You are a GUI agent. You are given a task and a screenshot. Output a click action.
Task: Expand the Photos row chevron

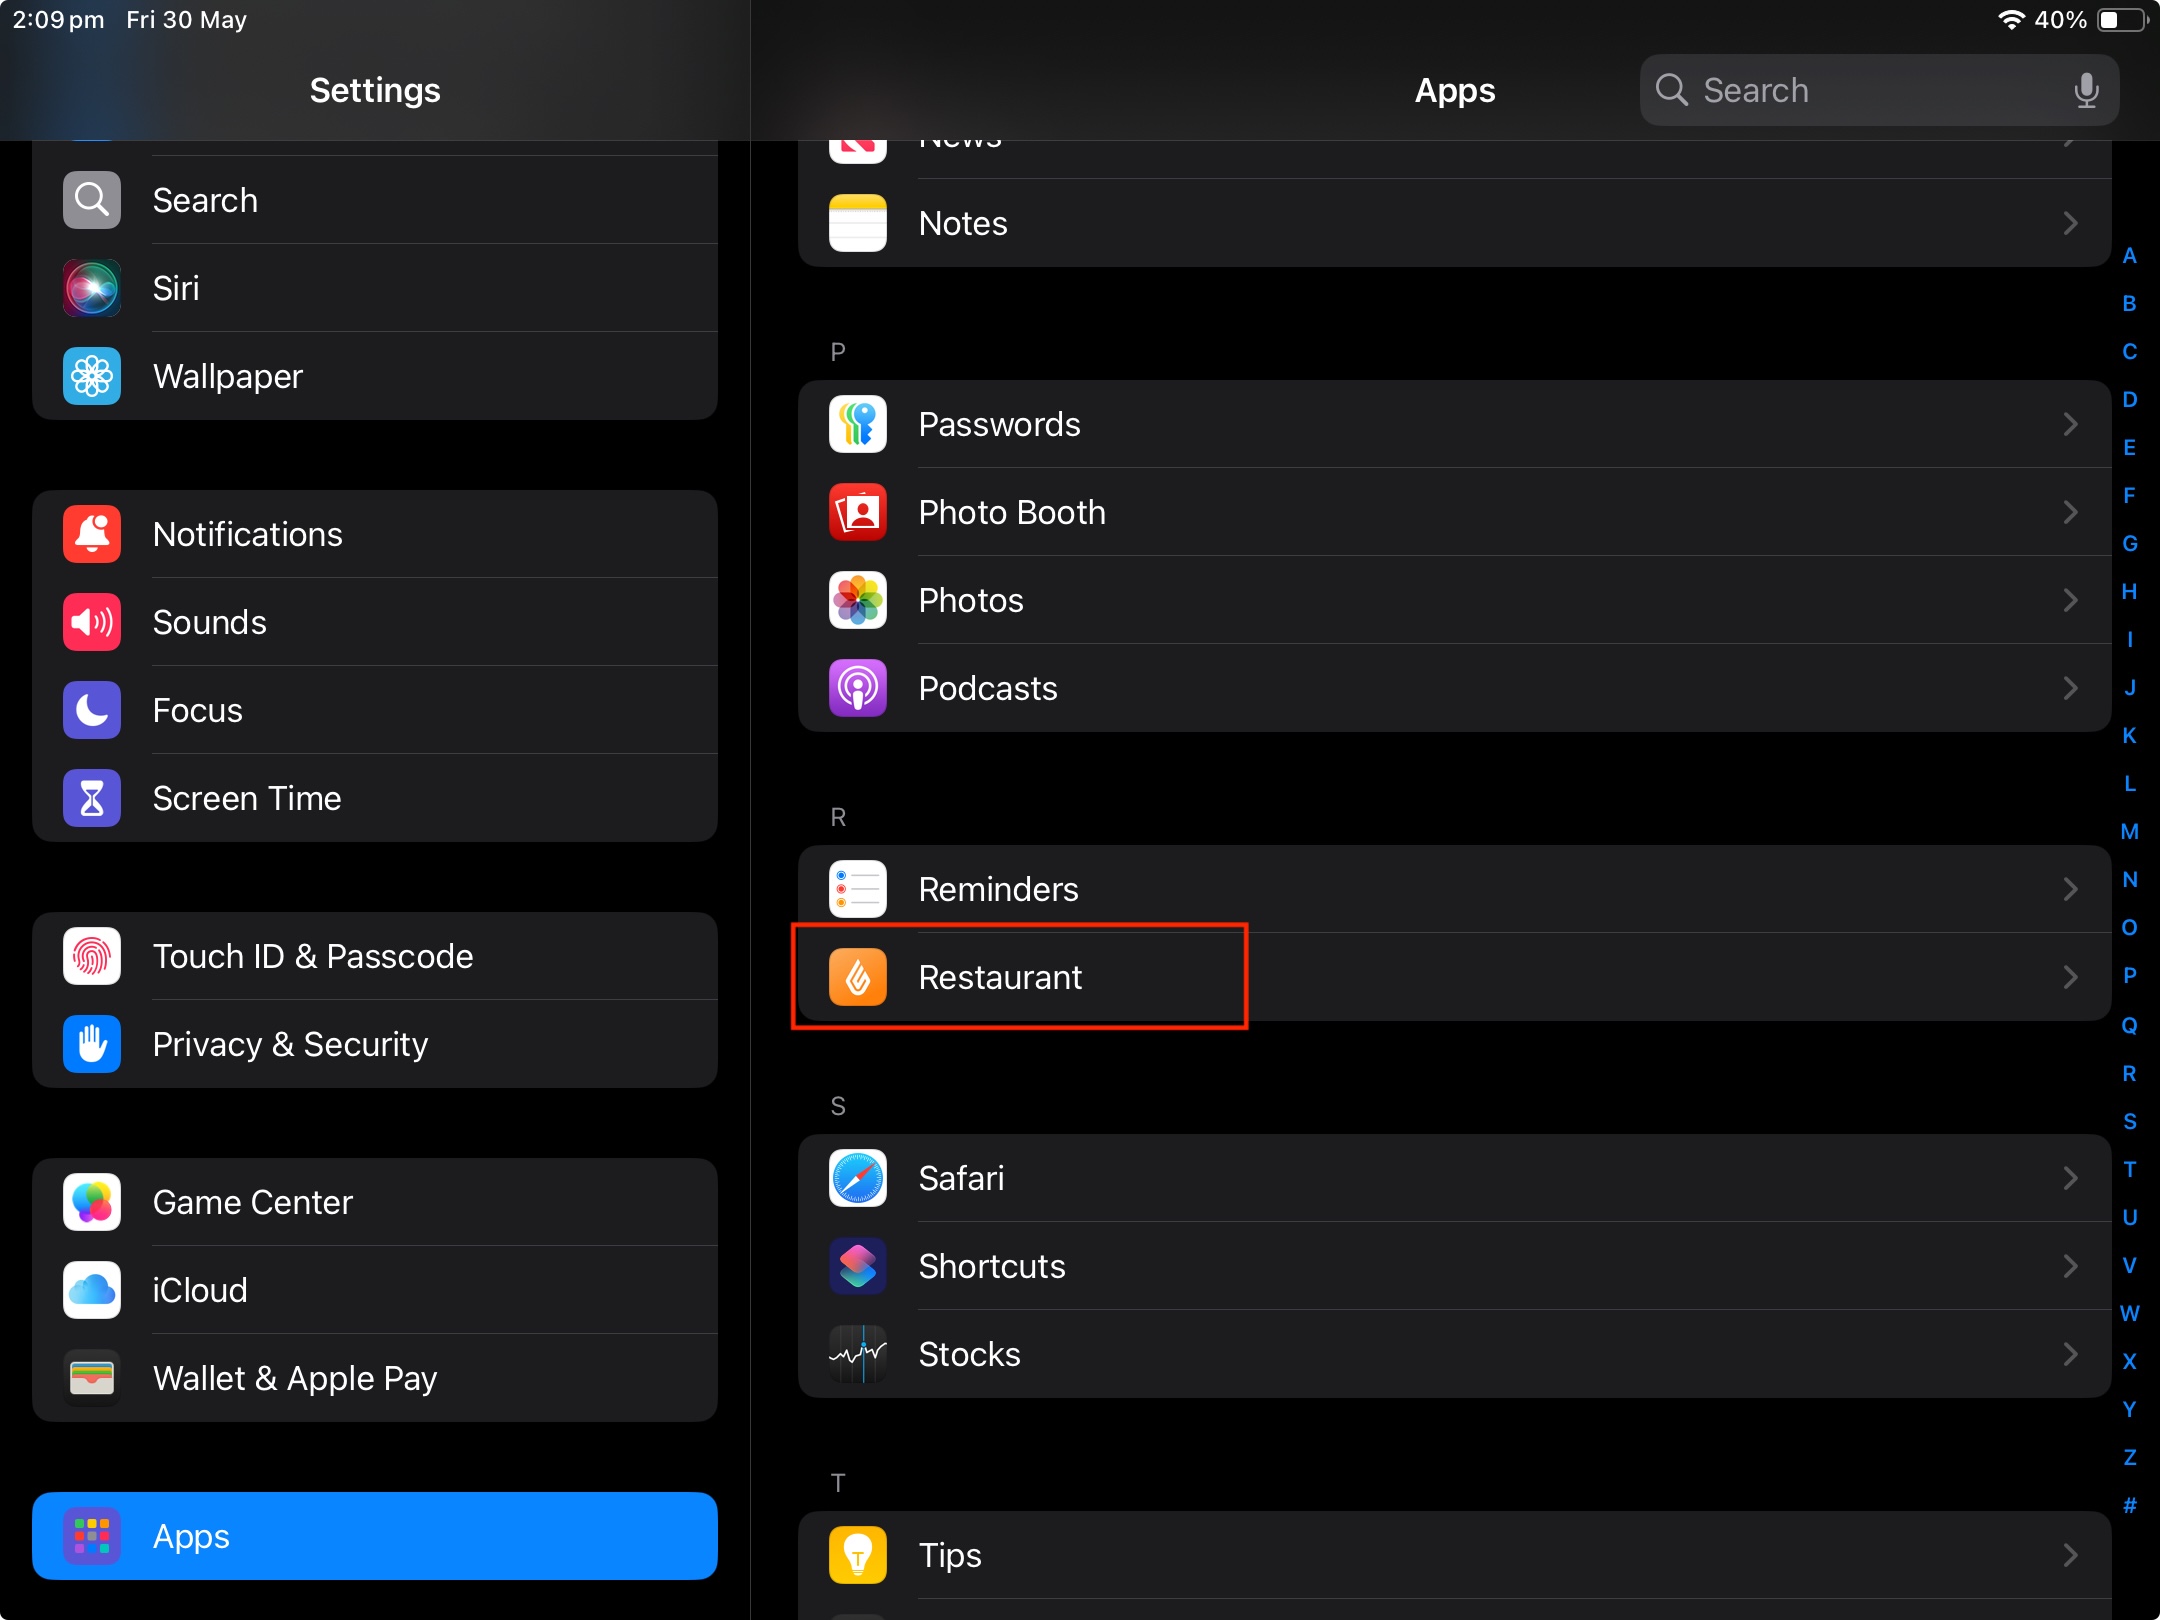(2071, 600)
